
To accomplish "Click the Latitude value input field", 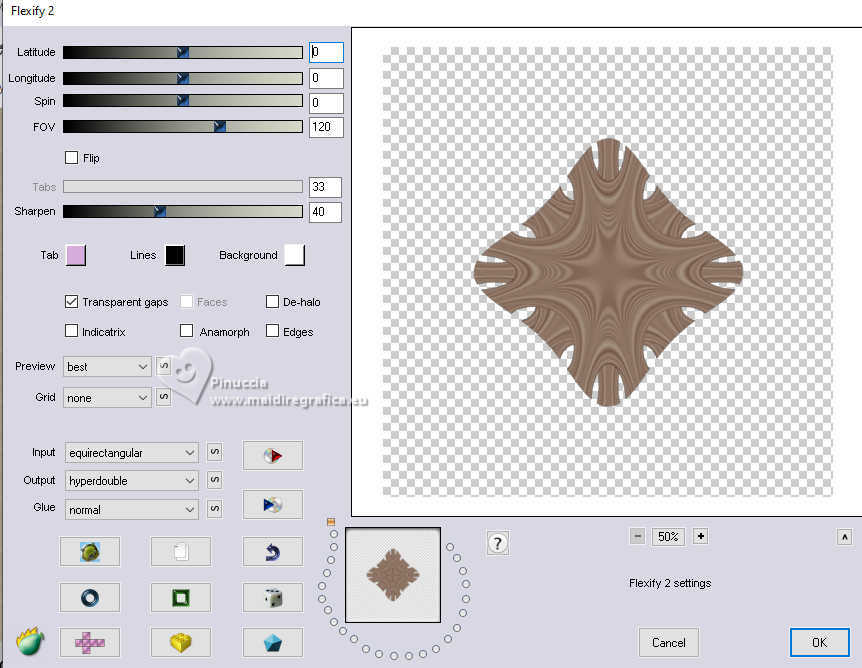I will (326, 52).
